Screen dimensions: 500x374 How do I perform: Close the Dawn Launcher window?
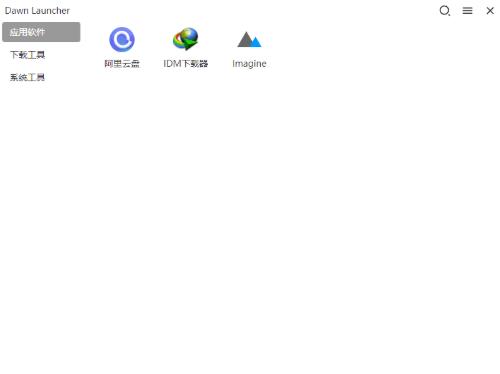490,11
